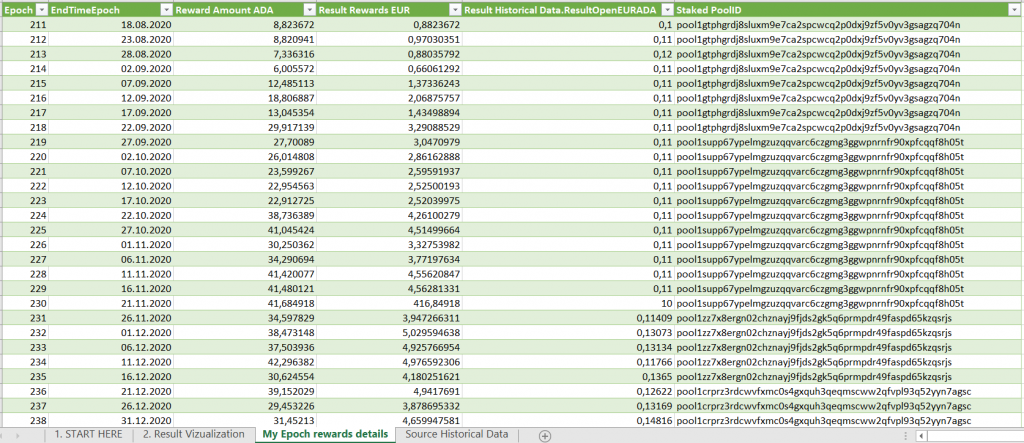The image size is (1024, 443).
Task: Select the reward amount cell 22,954563
Action: coord(246,186)
